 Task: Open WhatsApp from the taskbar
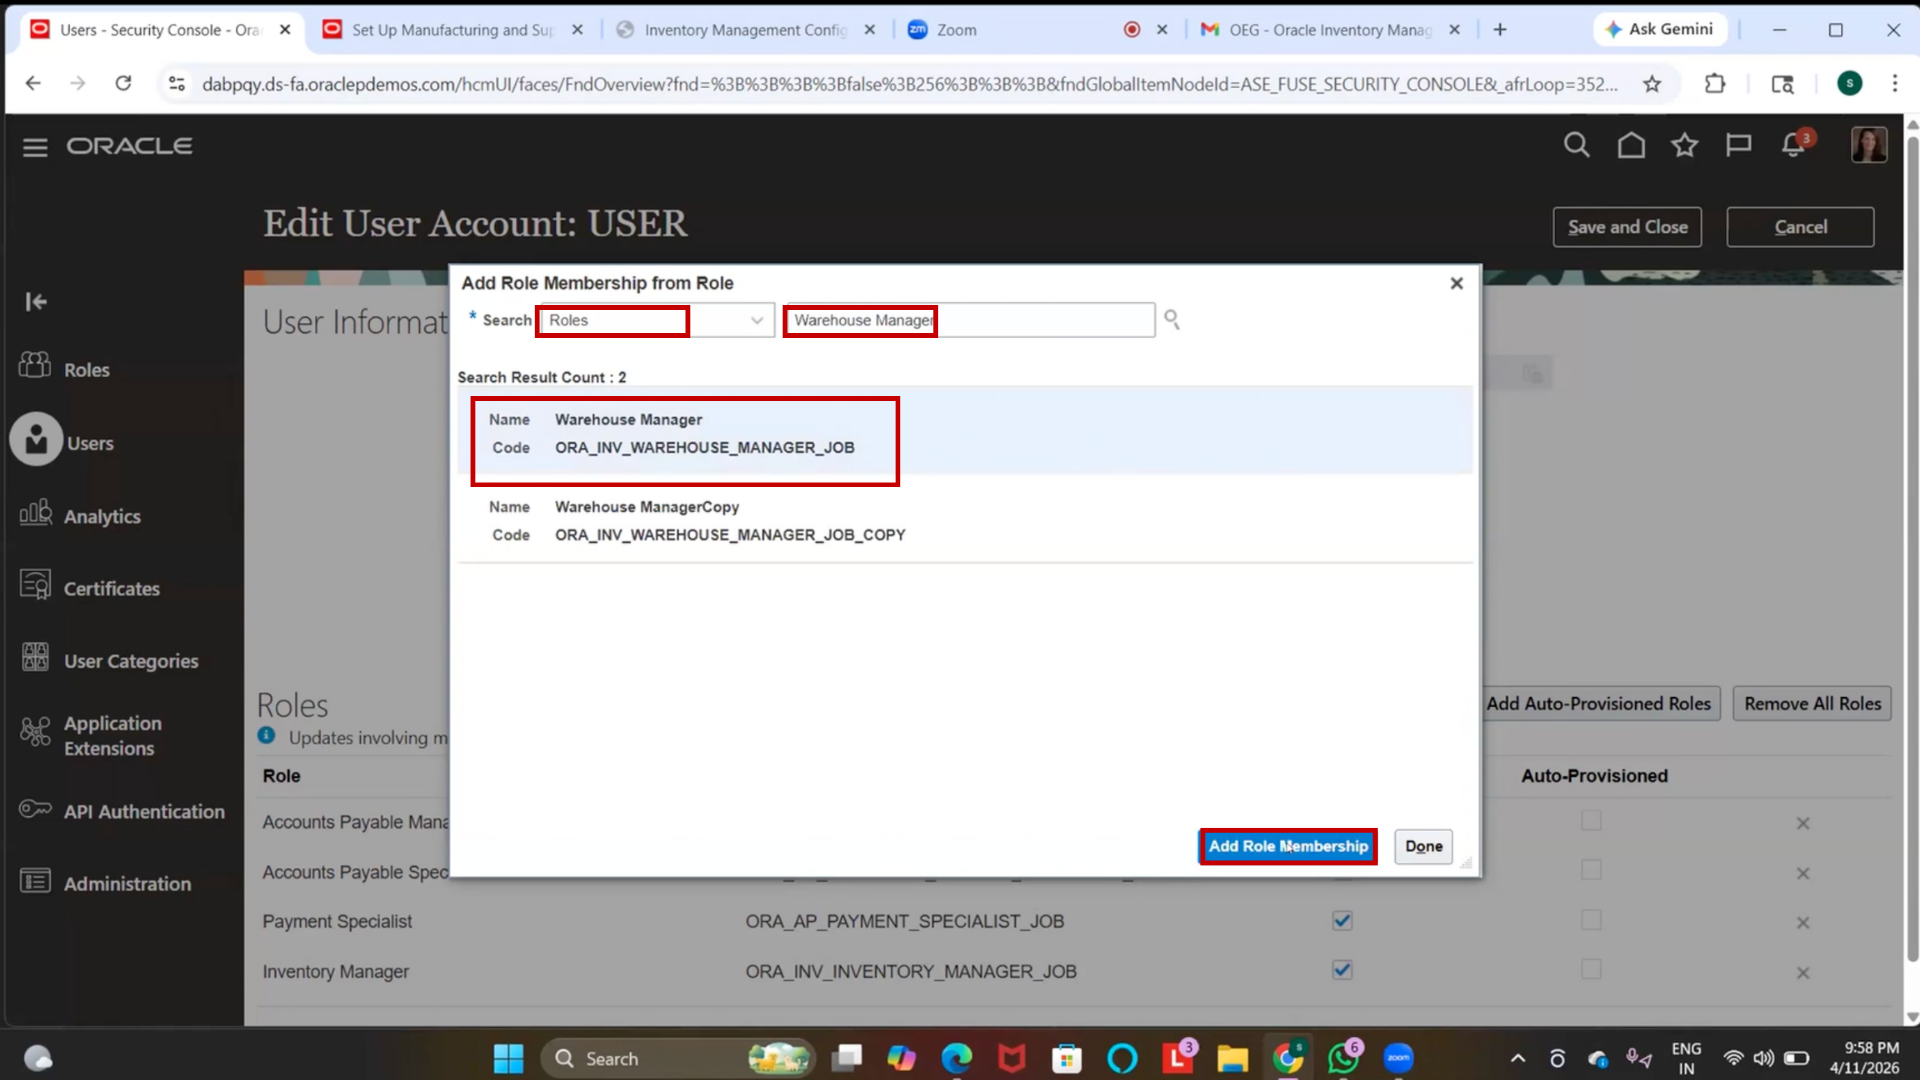coord(1343,1058)
